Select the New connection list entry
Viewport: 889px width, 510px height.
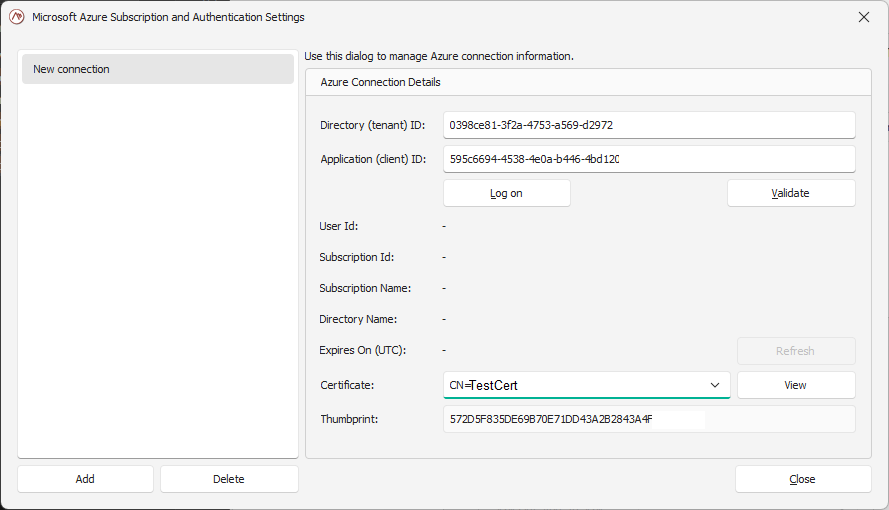(x=158, y=69)
